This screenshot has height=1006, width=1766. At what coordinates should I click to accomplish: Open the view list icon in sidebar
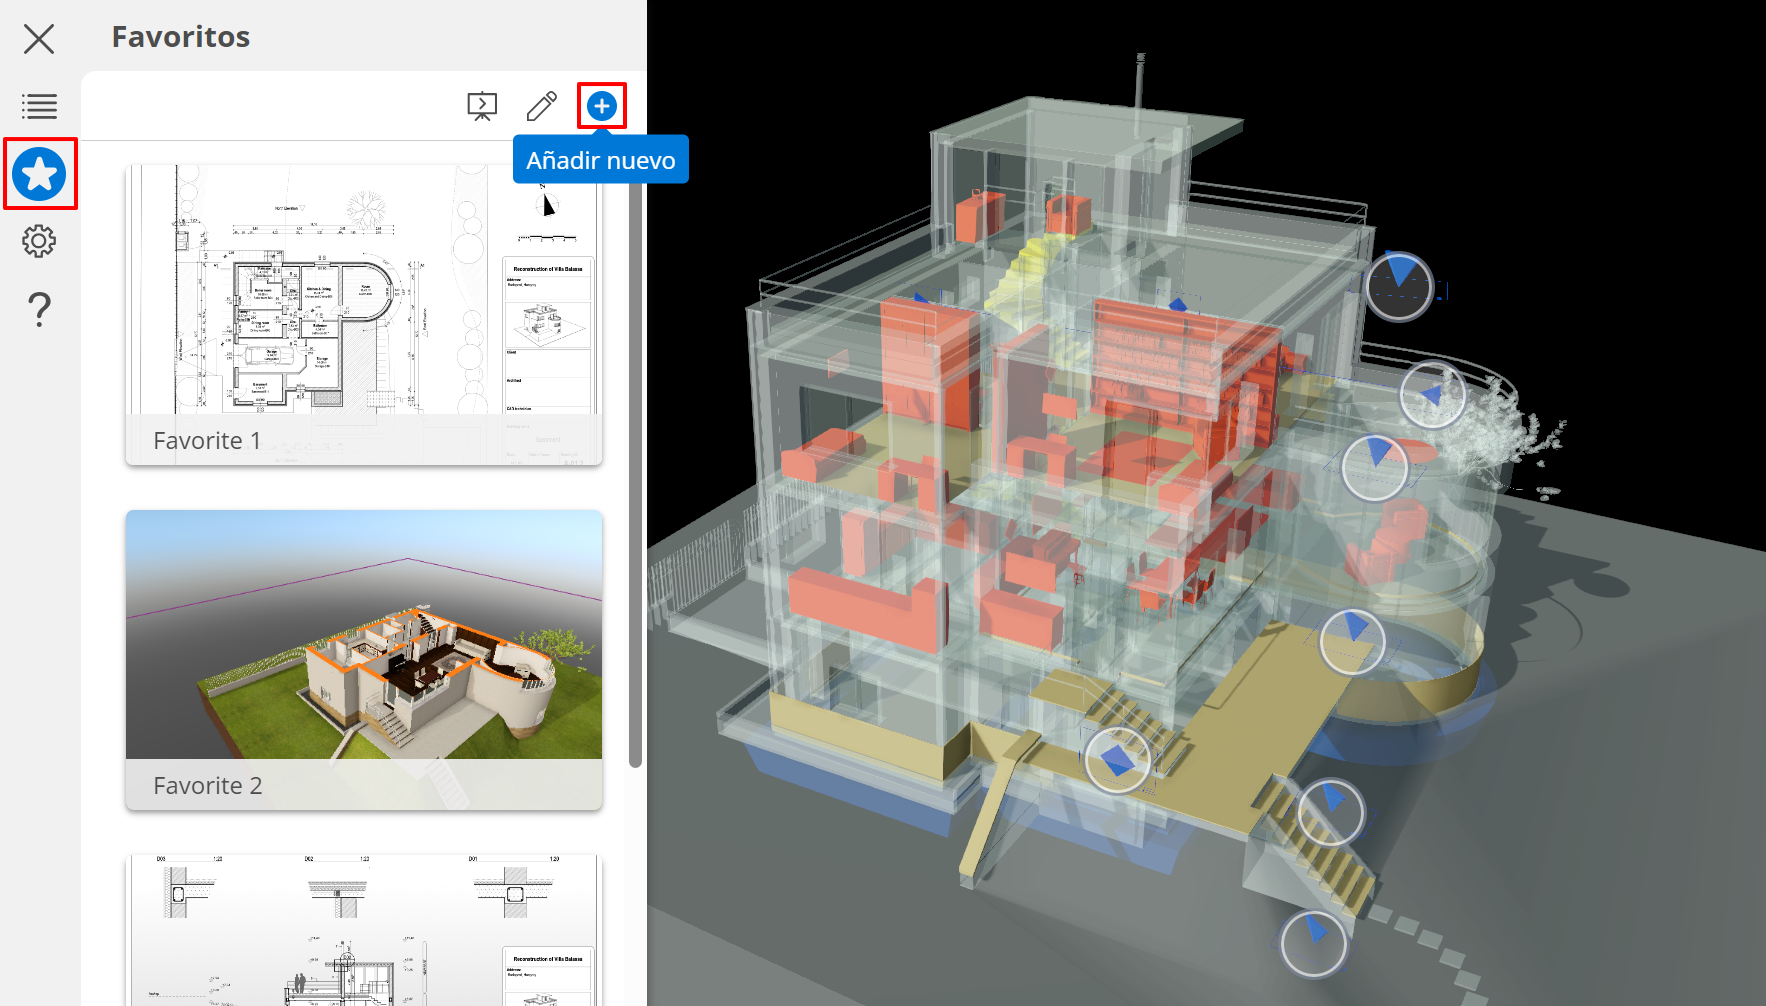tap(40, 106)
